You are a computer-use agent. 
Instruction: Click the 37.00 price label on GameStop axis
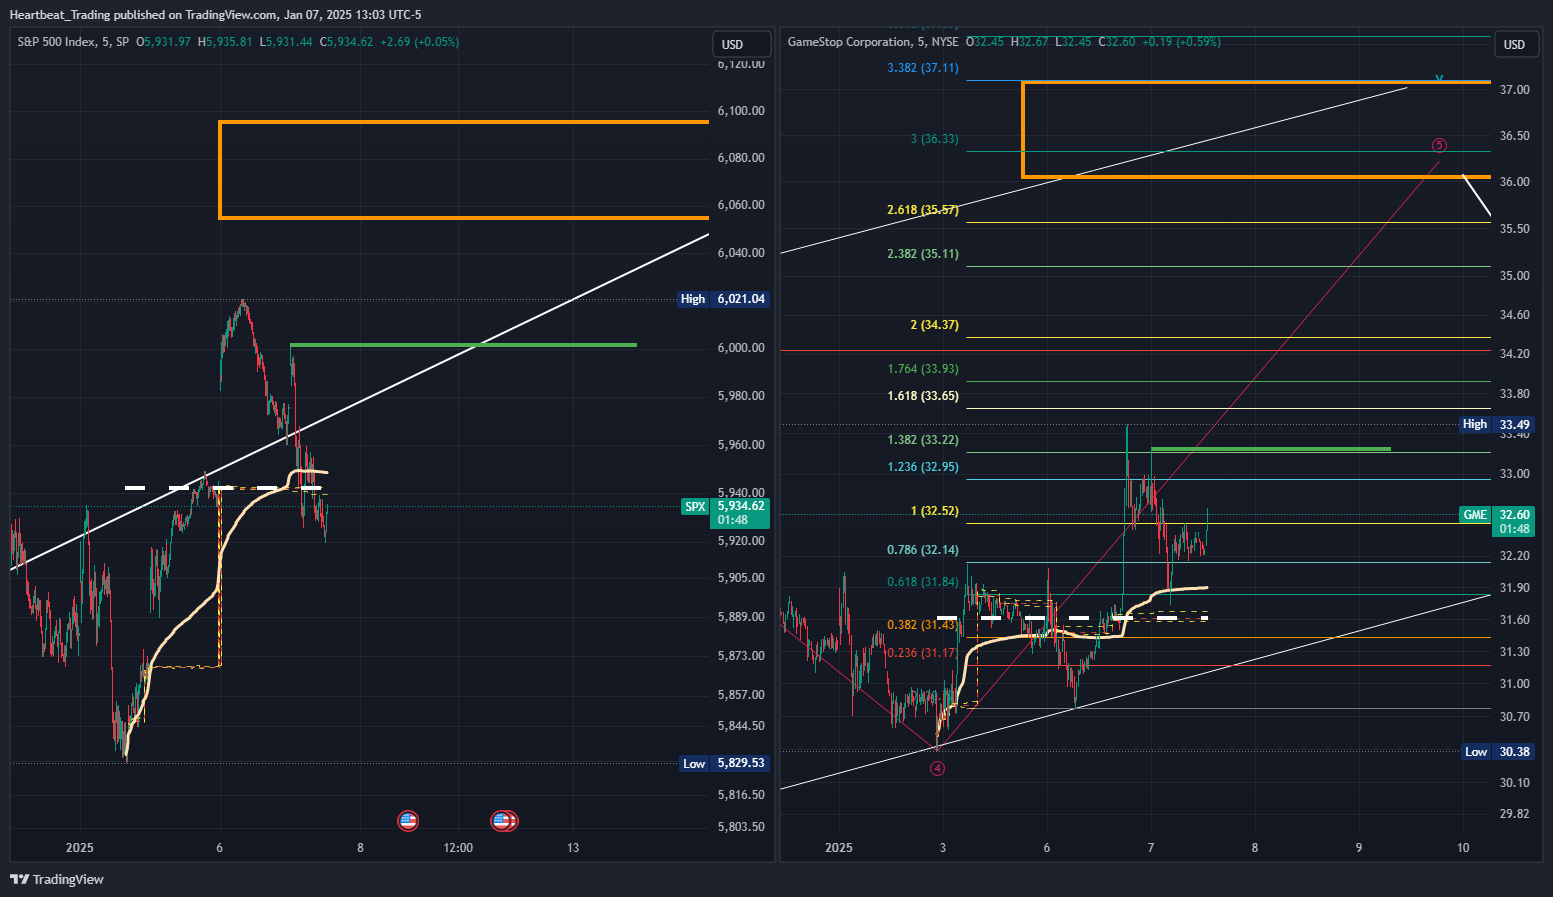coord(1515,90)
